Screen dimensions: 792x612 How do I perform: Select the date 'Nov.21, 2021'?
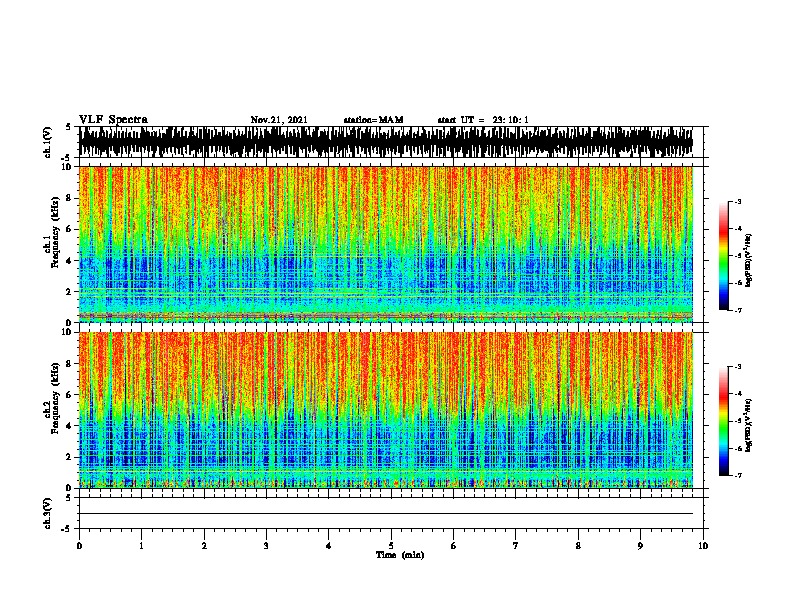point(279,120)
